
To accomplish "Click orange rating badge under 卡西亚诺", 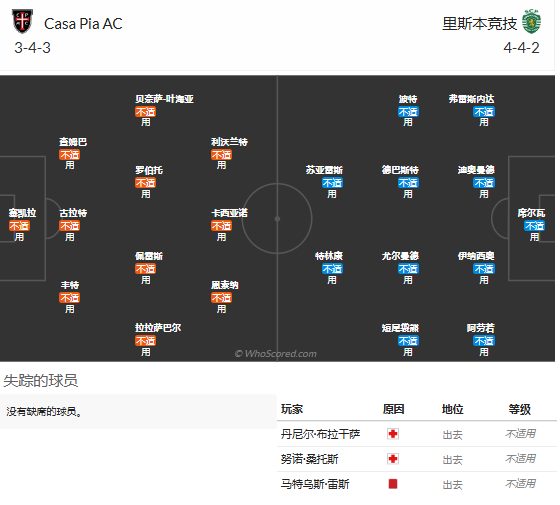I will (x=221, y=226).
